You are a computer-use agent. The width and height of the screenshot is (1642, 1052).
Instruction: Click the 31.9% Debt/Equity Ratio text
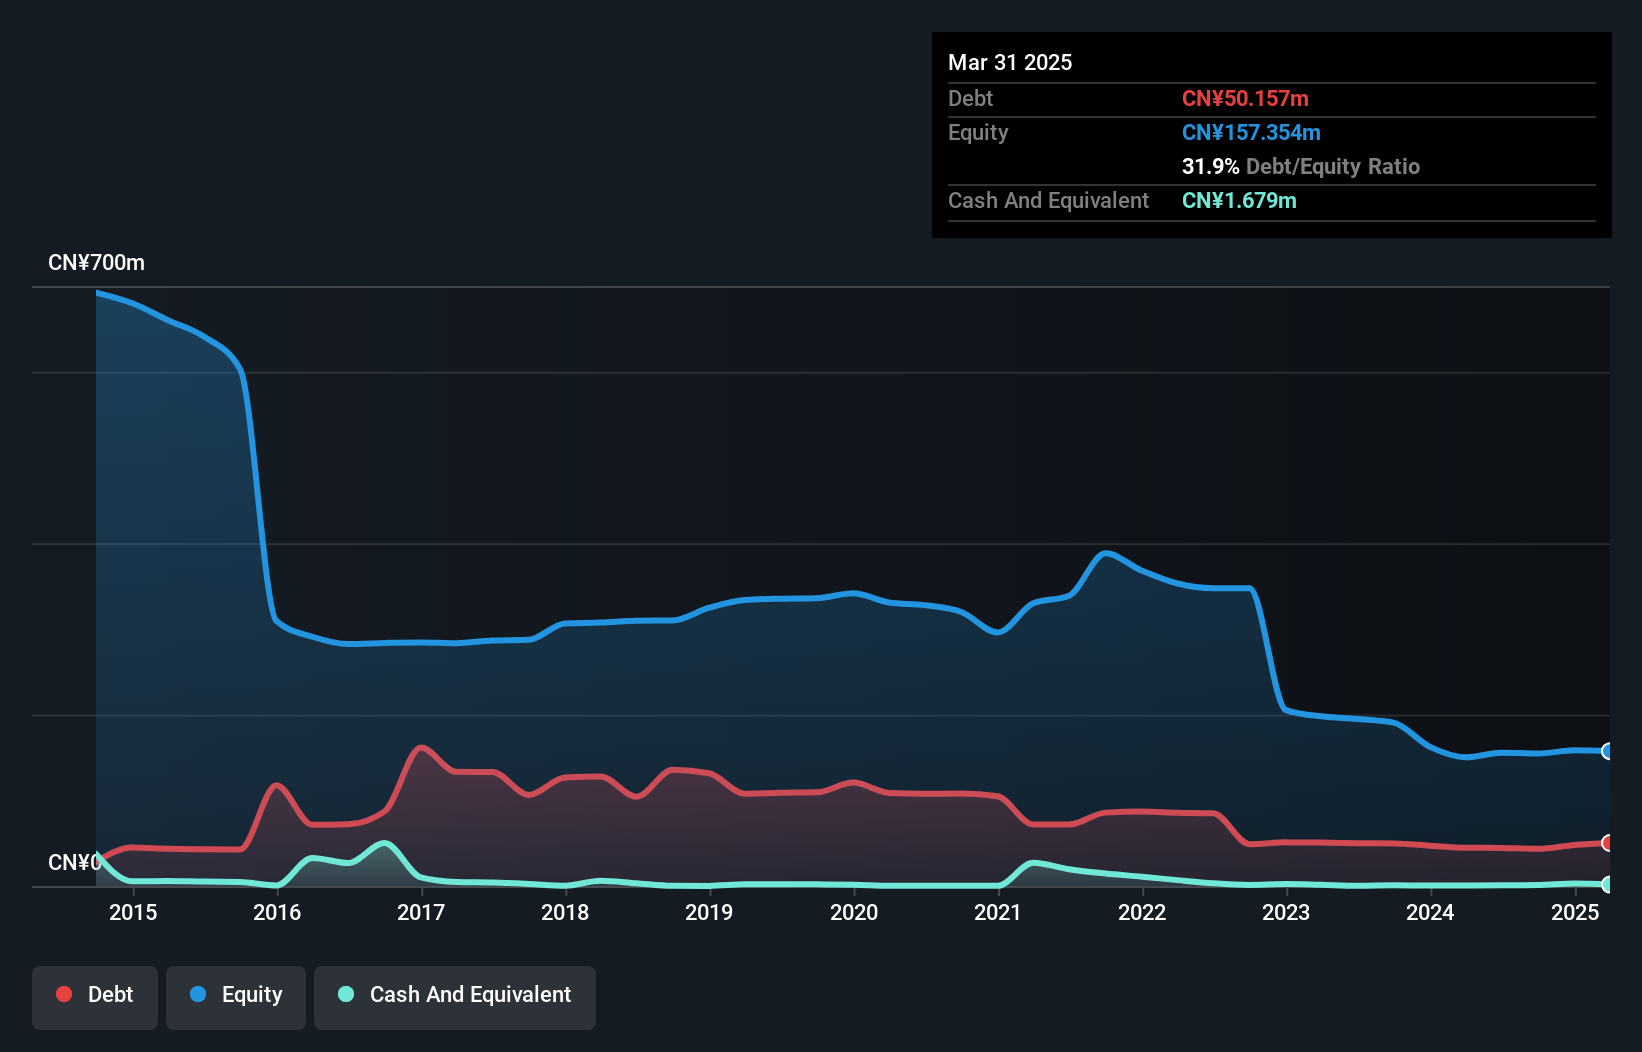(x=1301, y=166)
